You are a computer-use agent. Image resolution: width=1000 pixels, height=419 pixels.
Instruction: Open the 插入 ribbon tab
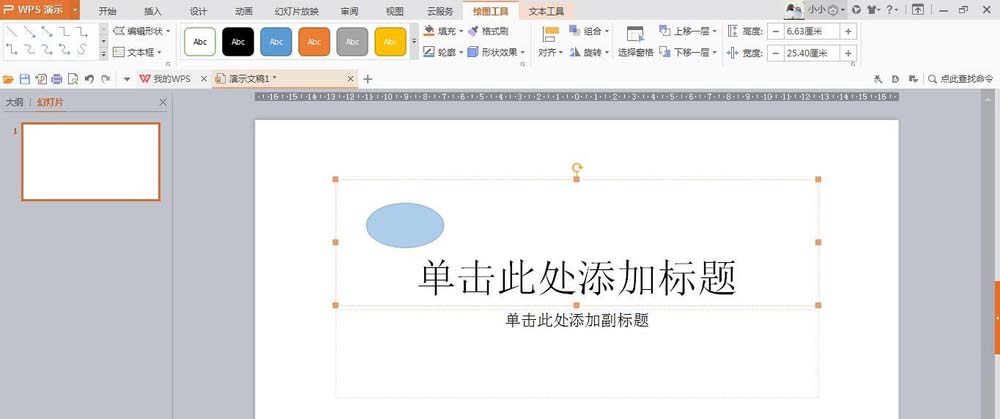[x=153, y=11]
